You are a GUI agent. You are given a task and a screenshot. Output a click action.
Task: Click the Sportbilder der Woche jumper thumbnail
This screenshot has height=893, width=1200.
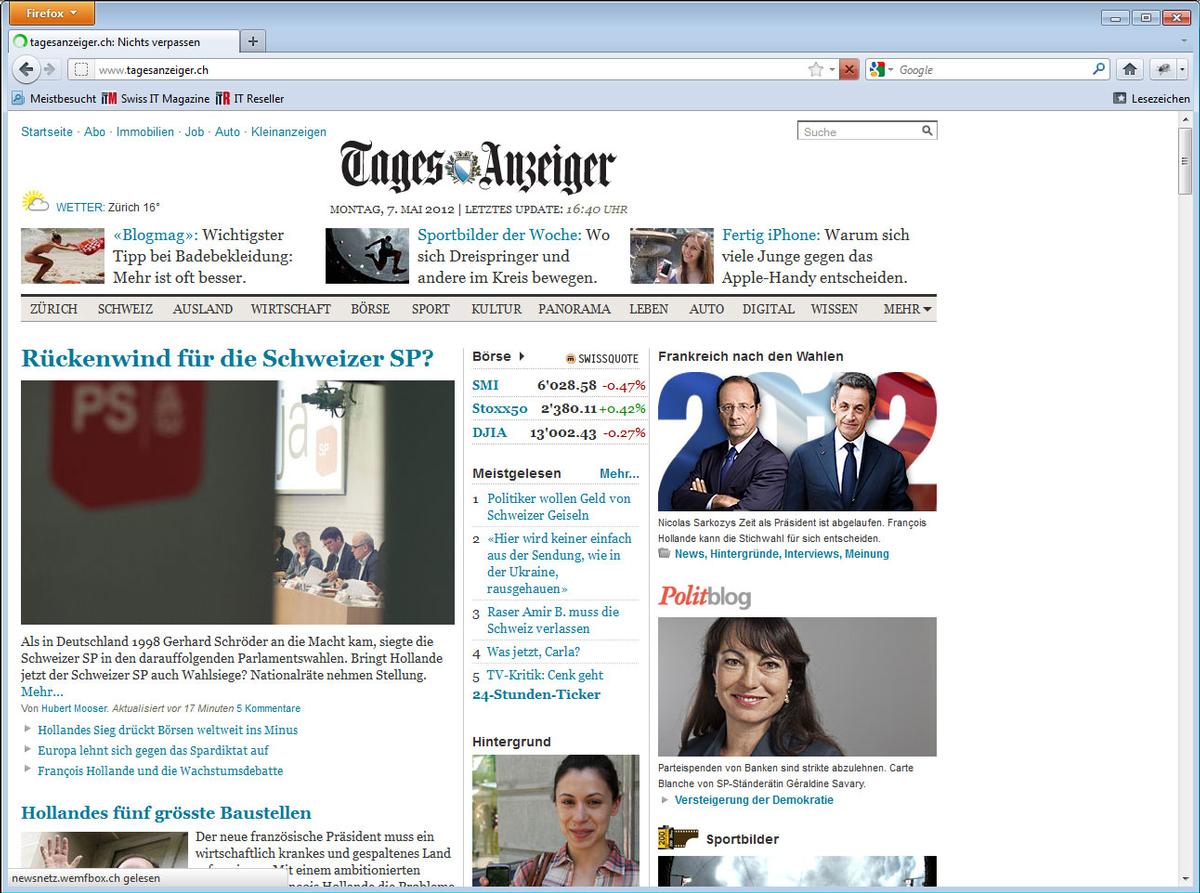pos(367,256)
